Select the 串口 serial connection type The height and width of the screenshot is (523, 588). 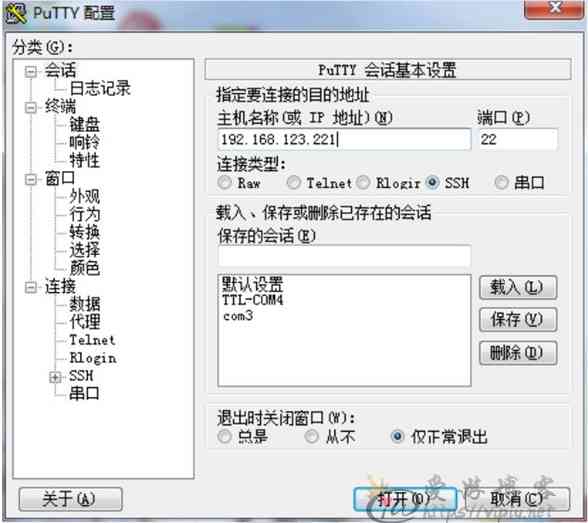(x=502, y=183)
